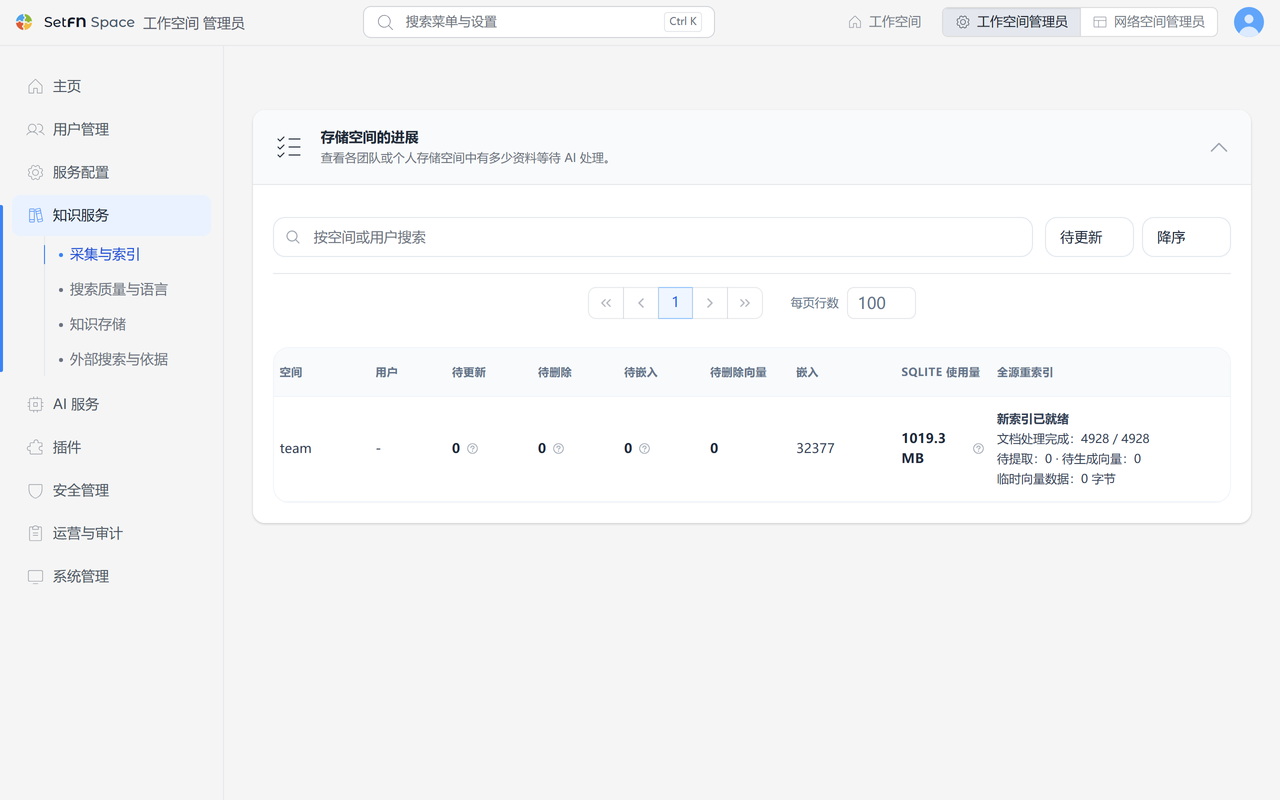Click the Ctrl K shortcut badge
Viewport: 1280px width, 800px height.
pyautogui.click(x=683, y=22)
